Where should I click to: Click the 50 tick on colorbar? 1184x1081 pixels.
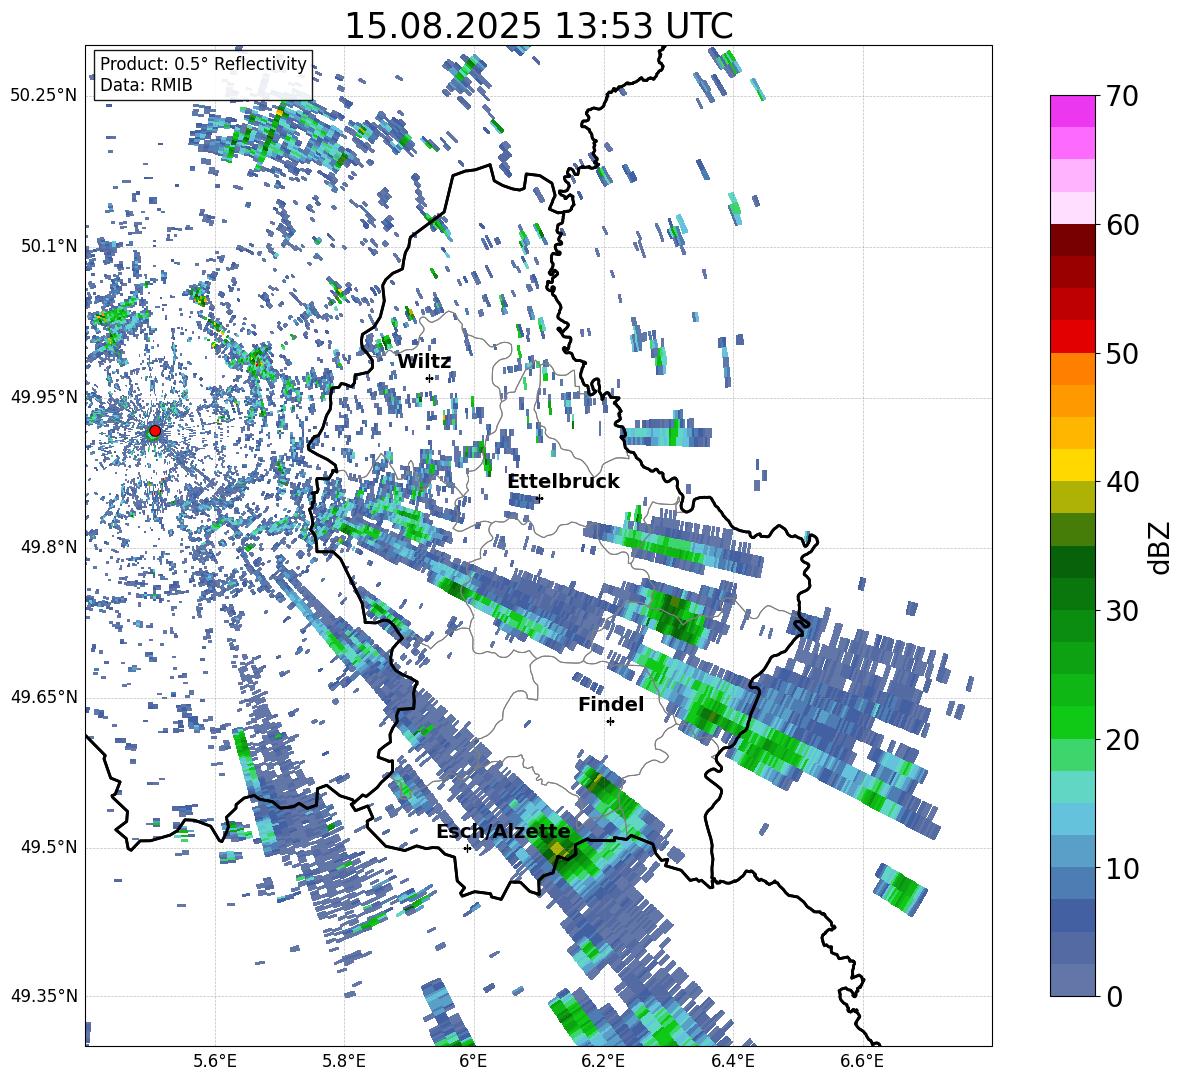tap(1123, 353)
